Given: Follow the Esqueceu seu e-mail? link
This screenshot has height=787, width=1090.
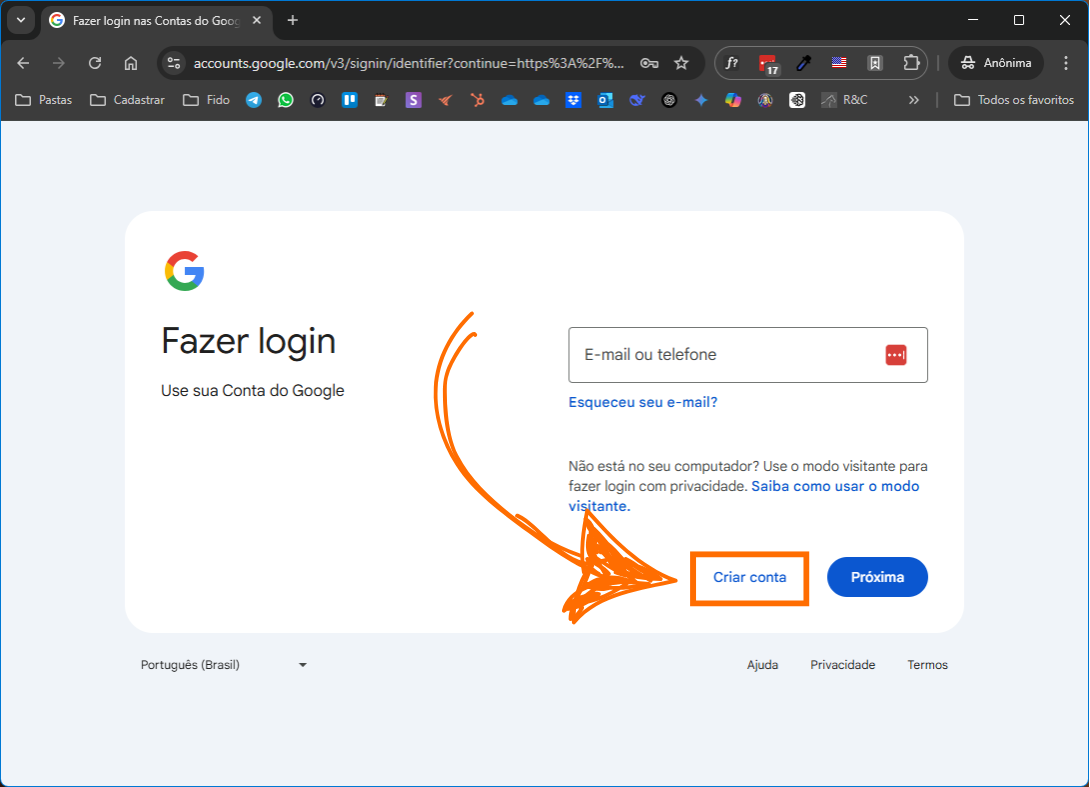Looking at the screenshot, I should coord(642,402).
